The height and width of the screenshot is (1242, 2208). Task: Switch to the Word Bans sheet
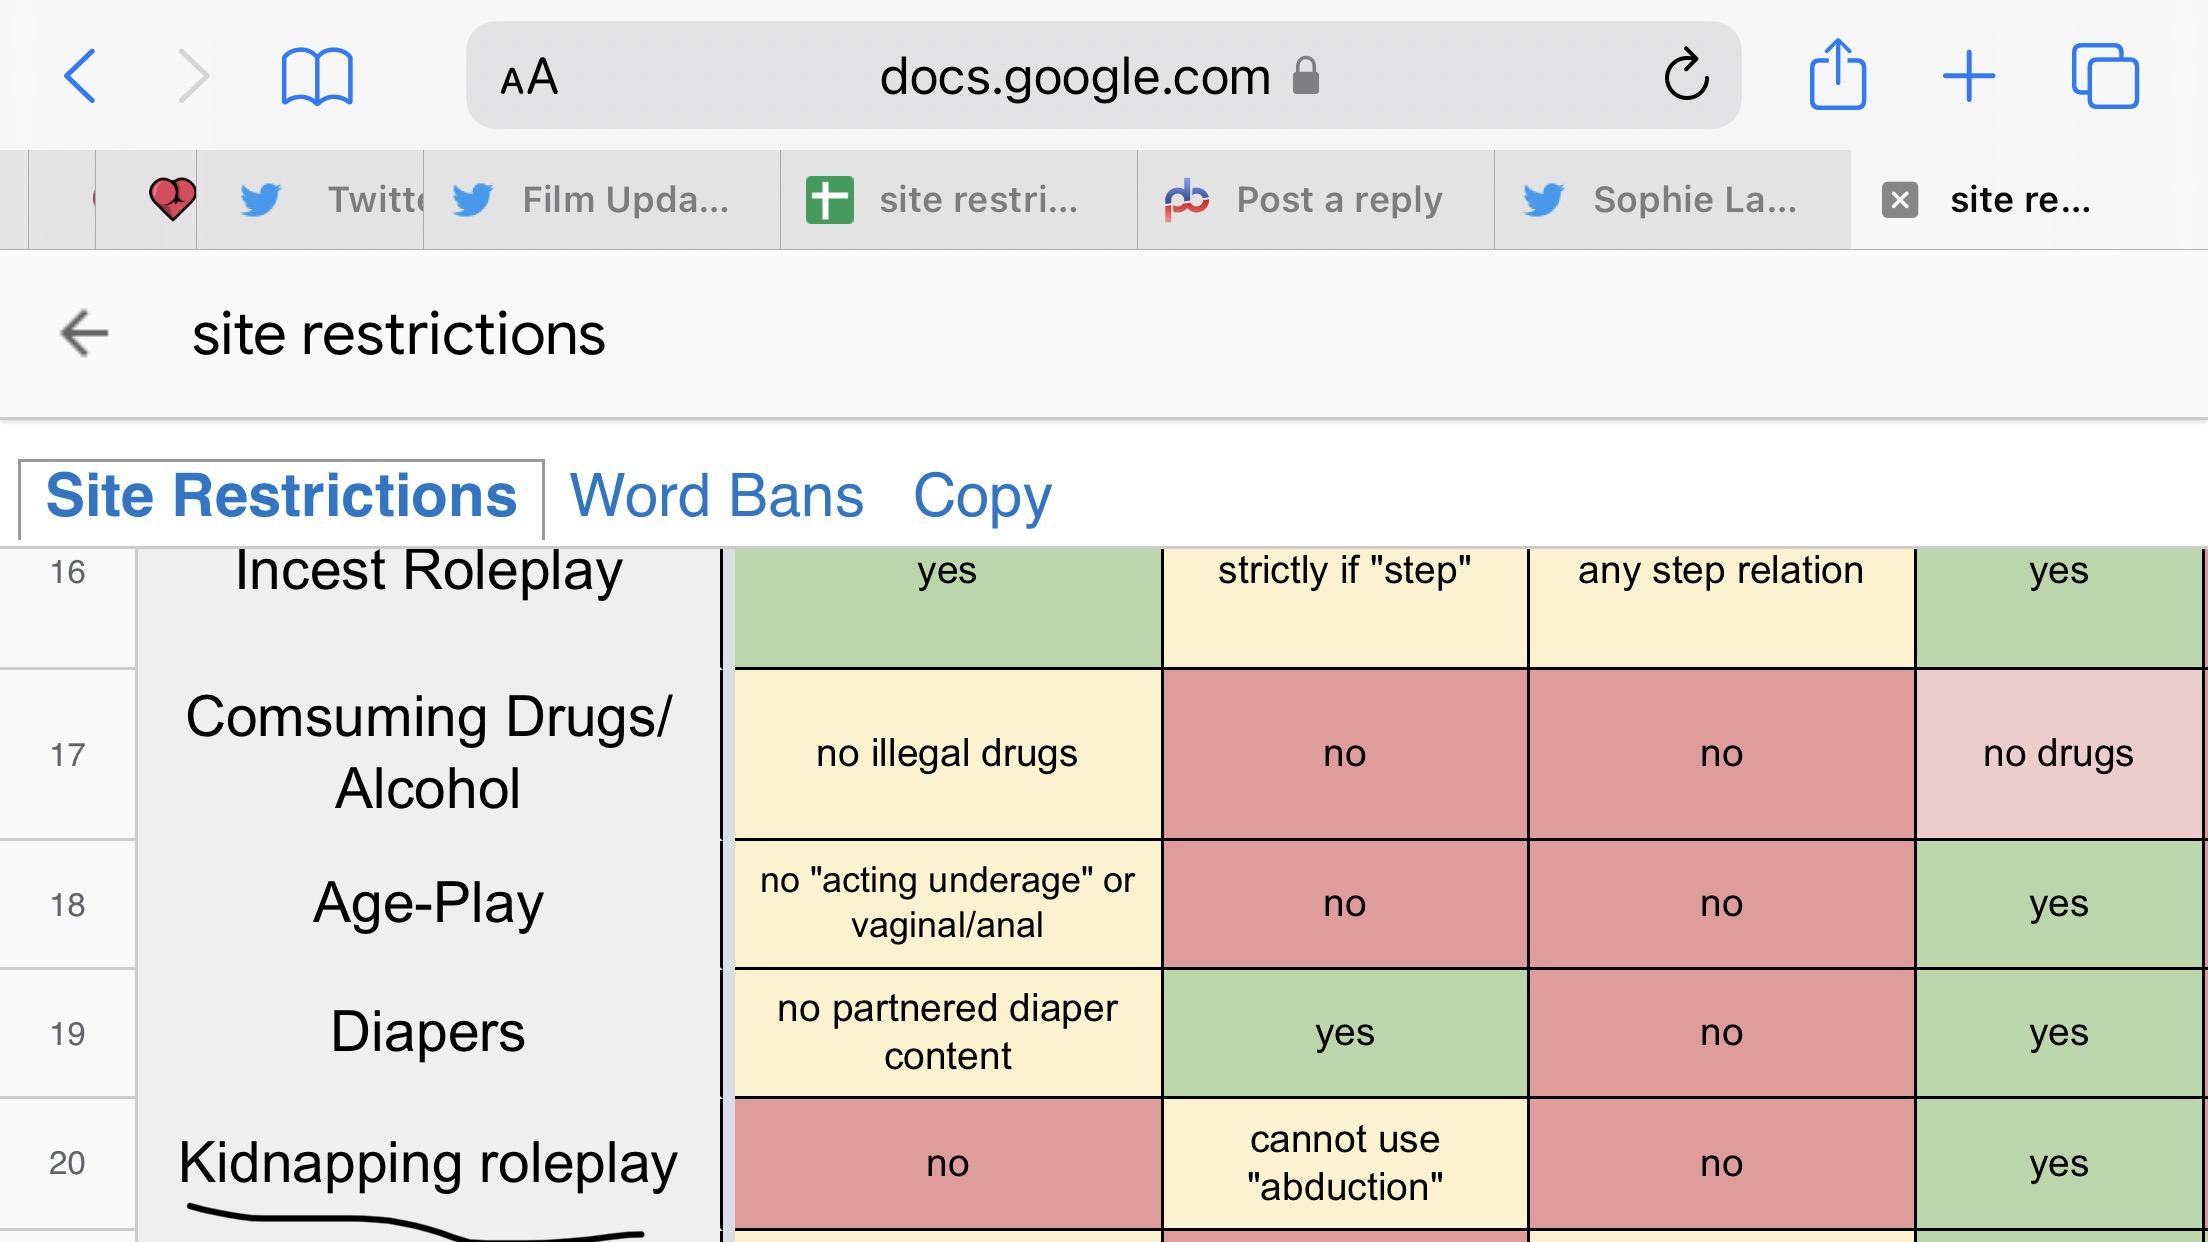click(x=716, y=496)
